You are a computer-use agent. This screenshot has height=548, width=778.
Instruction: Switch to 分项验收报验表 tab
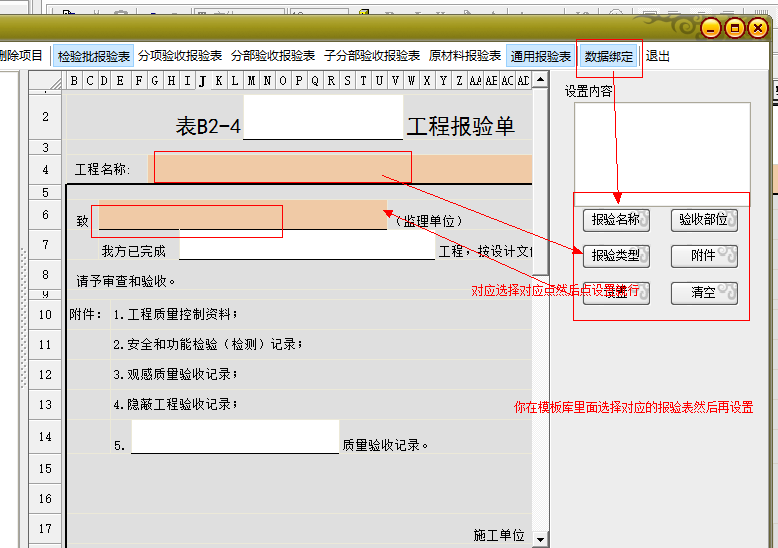pyautogui.click(x=180, y=57)
